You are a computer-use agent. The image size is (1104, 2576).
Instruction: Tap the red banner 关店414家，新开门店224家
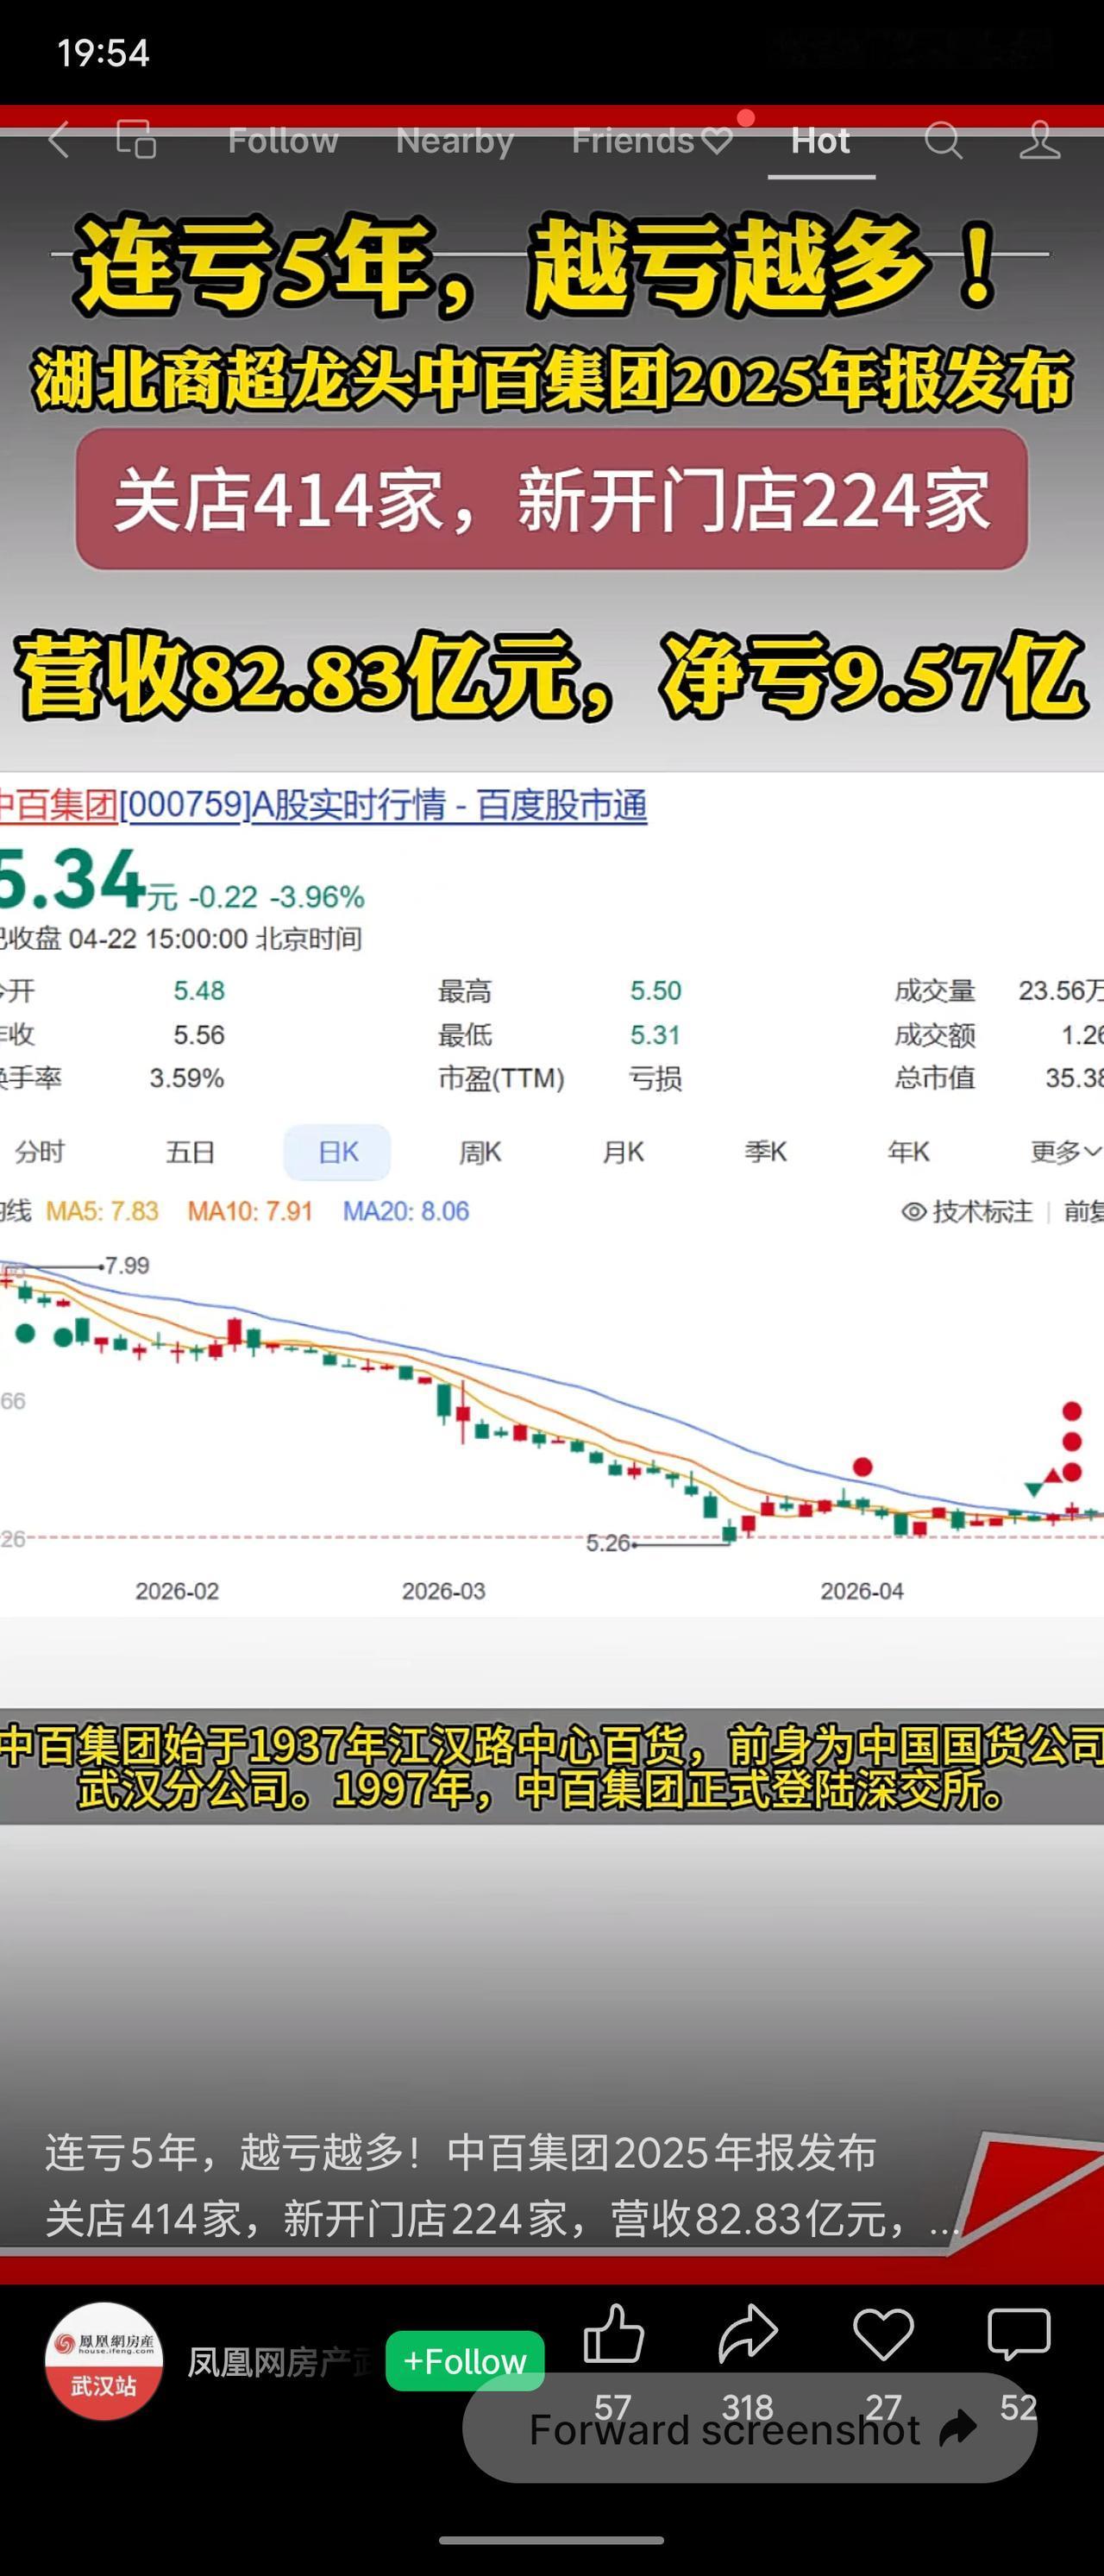tap(552, 500)
